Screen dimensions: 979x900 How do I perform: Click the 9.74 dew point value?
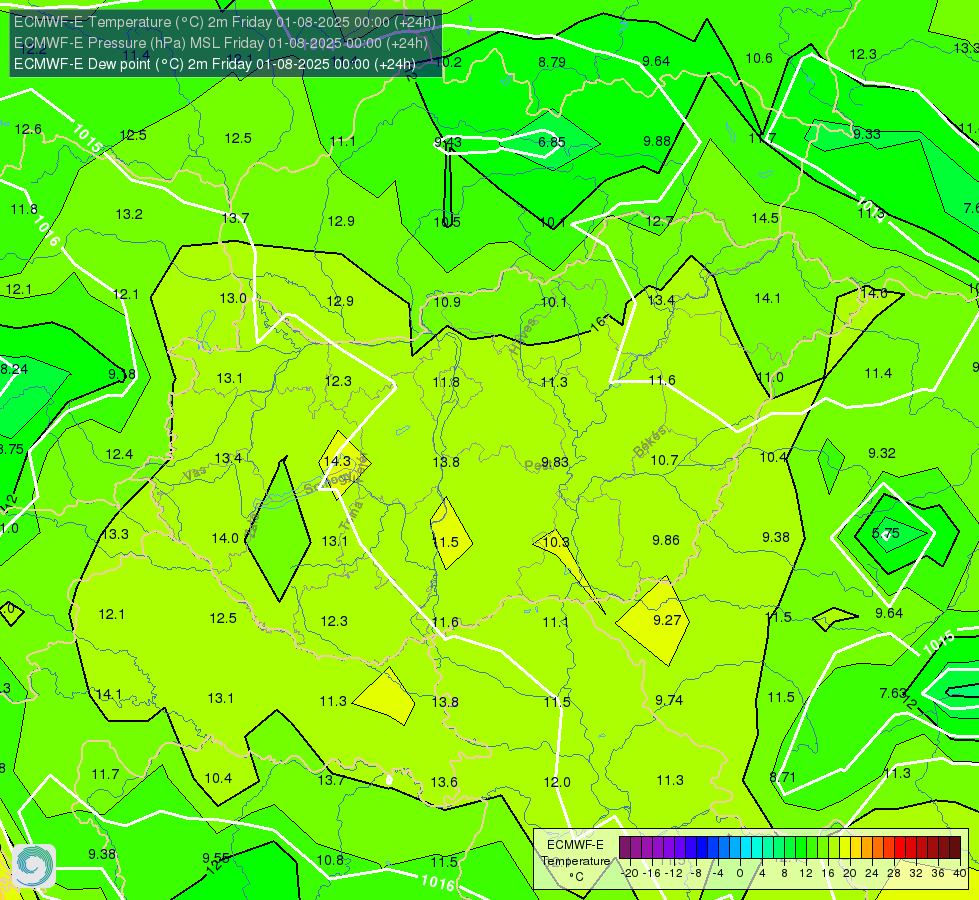pos(669,700)
